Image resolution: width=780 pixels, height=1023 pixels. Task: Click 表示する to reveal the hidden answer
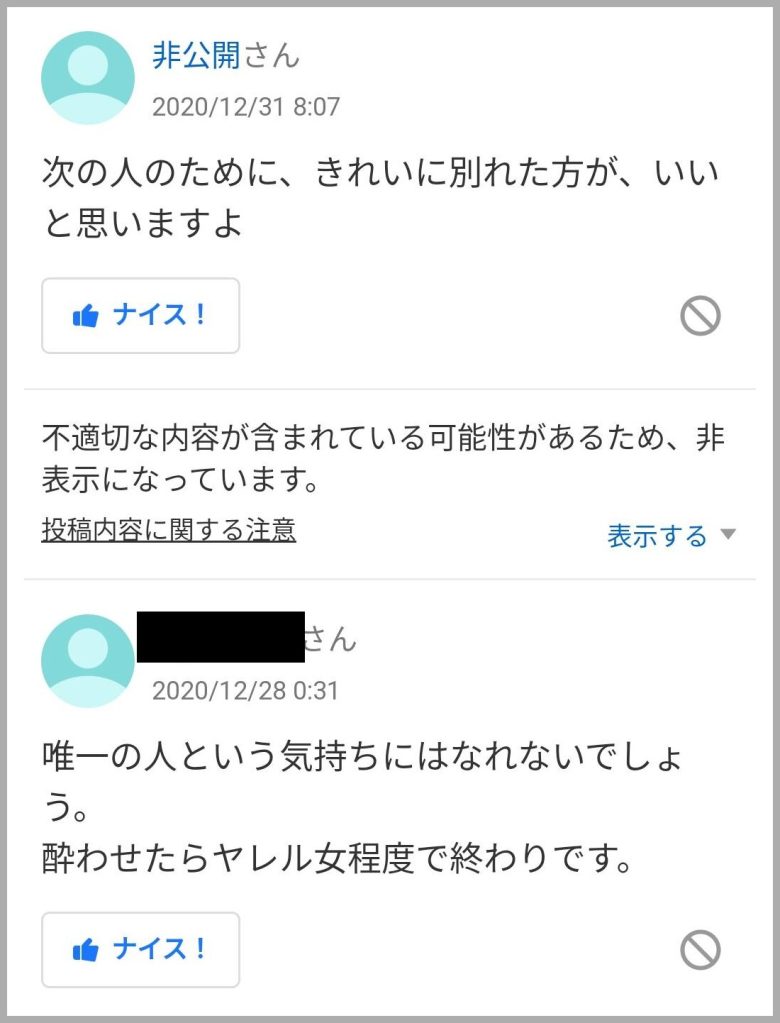[x=657, y=536]
